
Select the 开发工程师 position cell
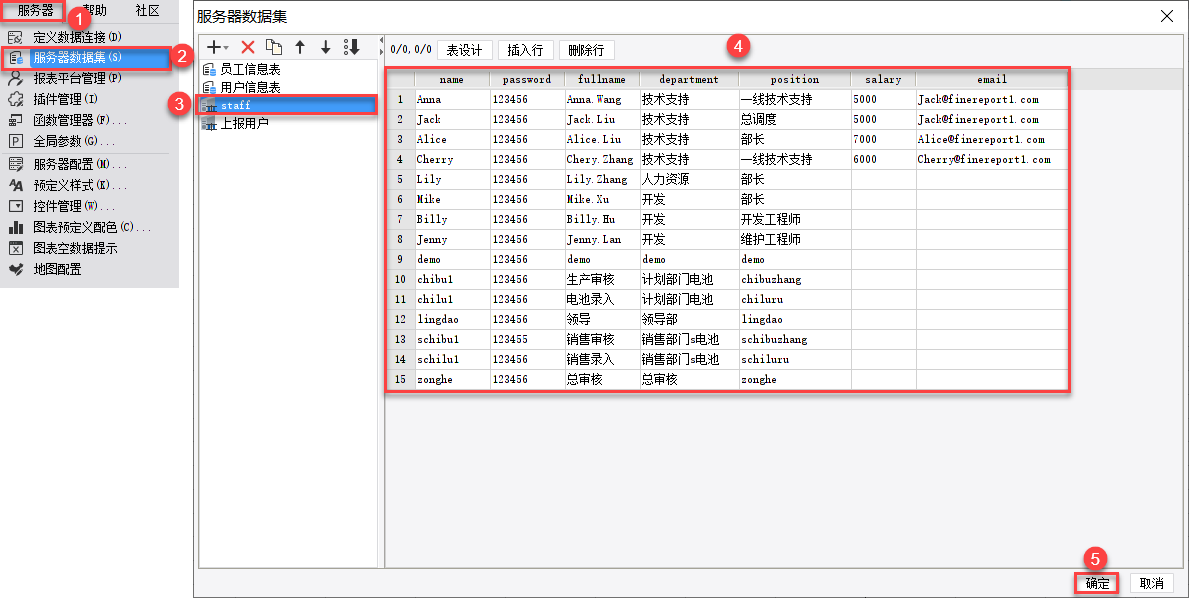click(795, 220)
